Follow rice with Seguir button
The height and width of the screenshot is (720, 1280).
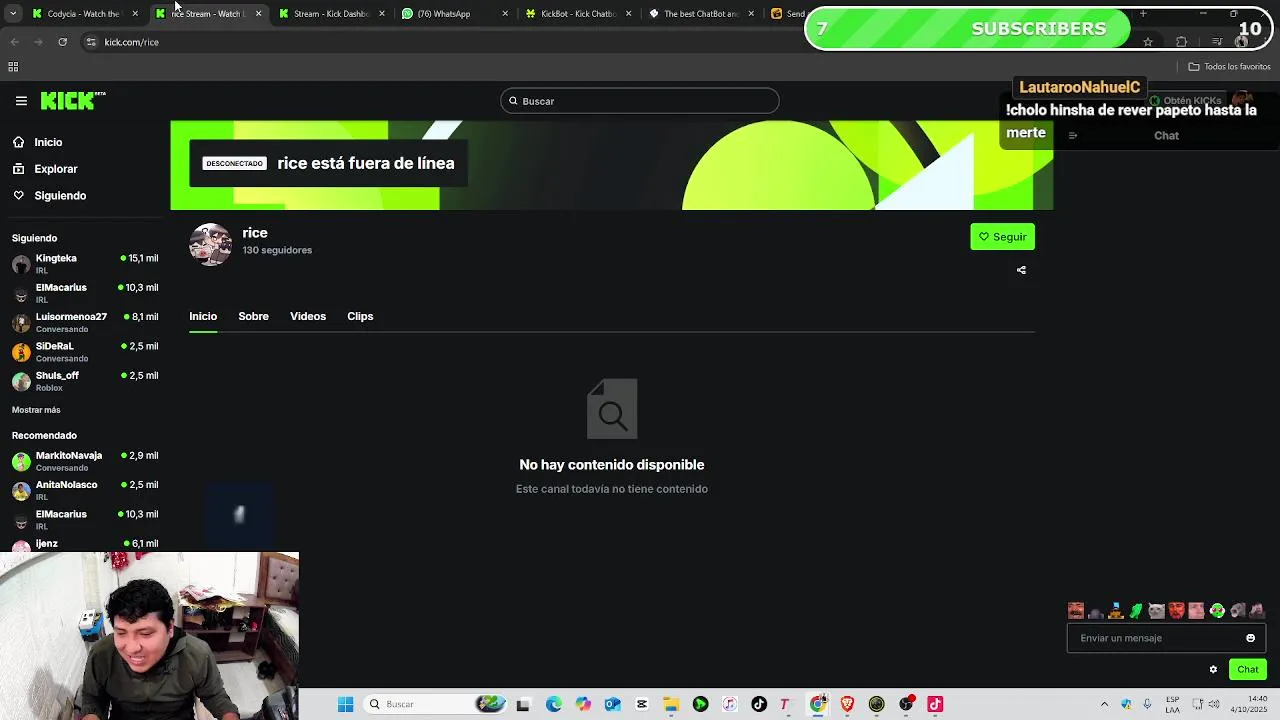[x=1002, y=237]
